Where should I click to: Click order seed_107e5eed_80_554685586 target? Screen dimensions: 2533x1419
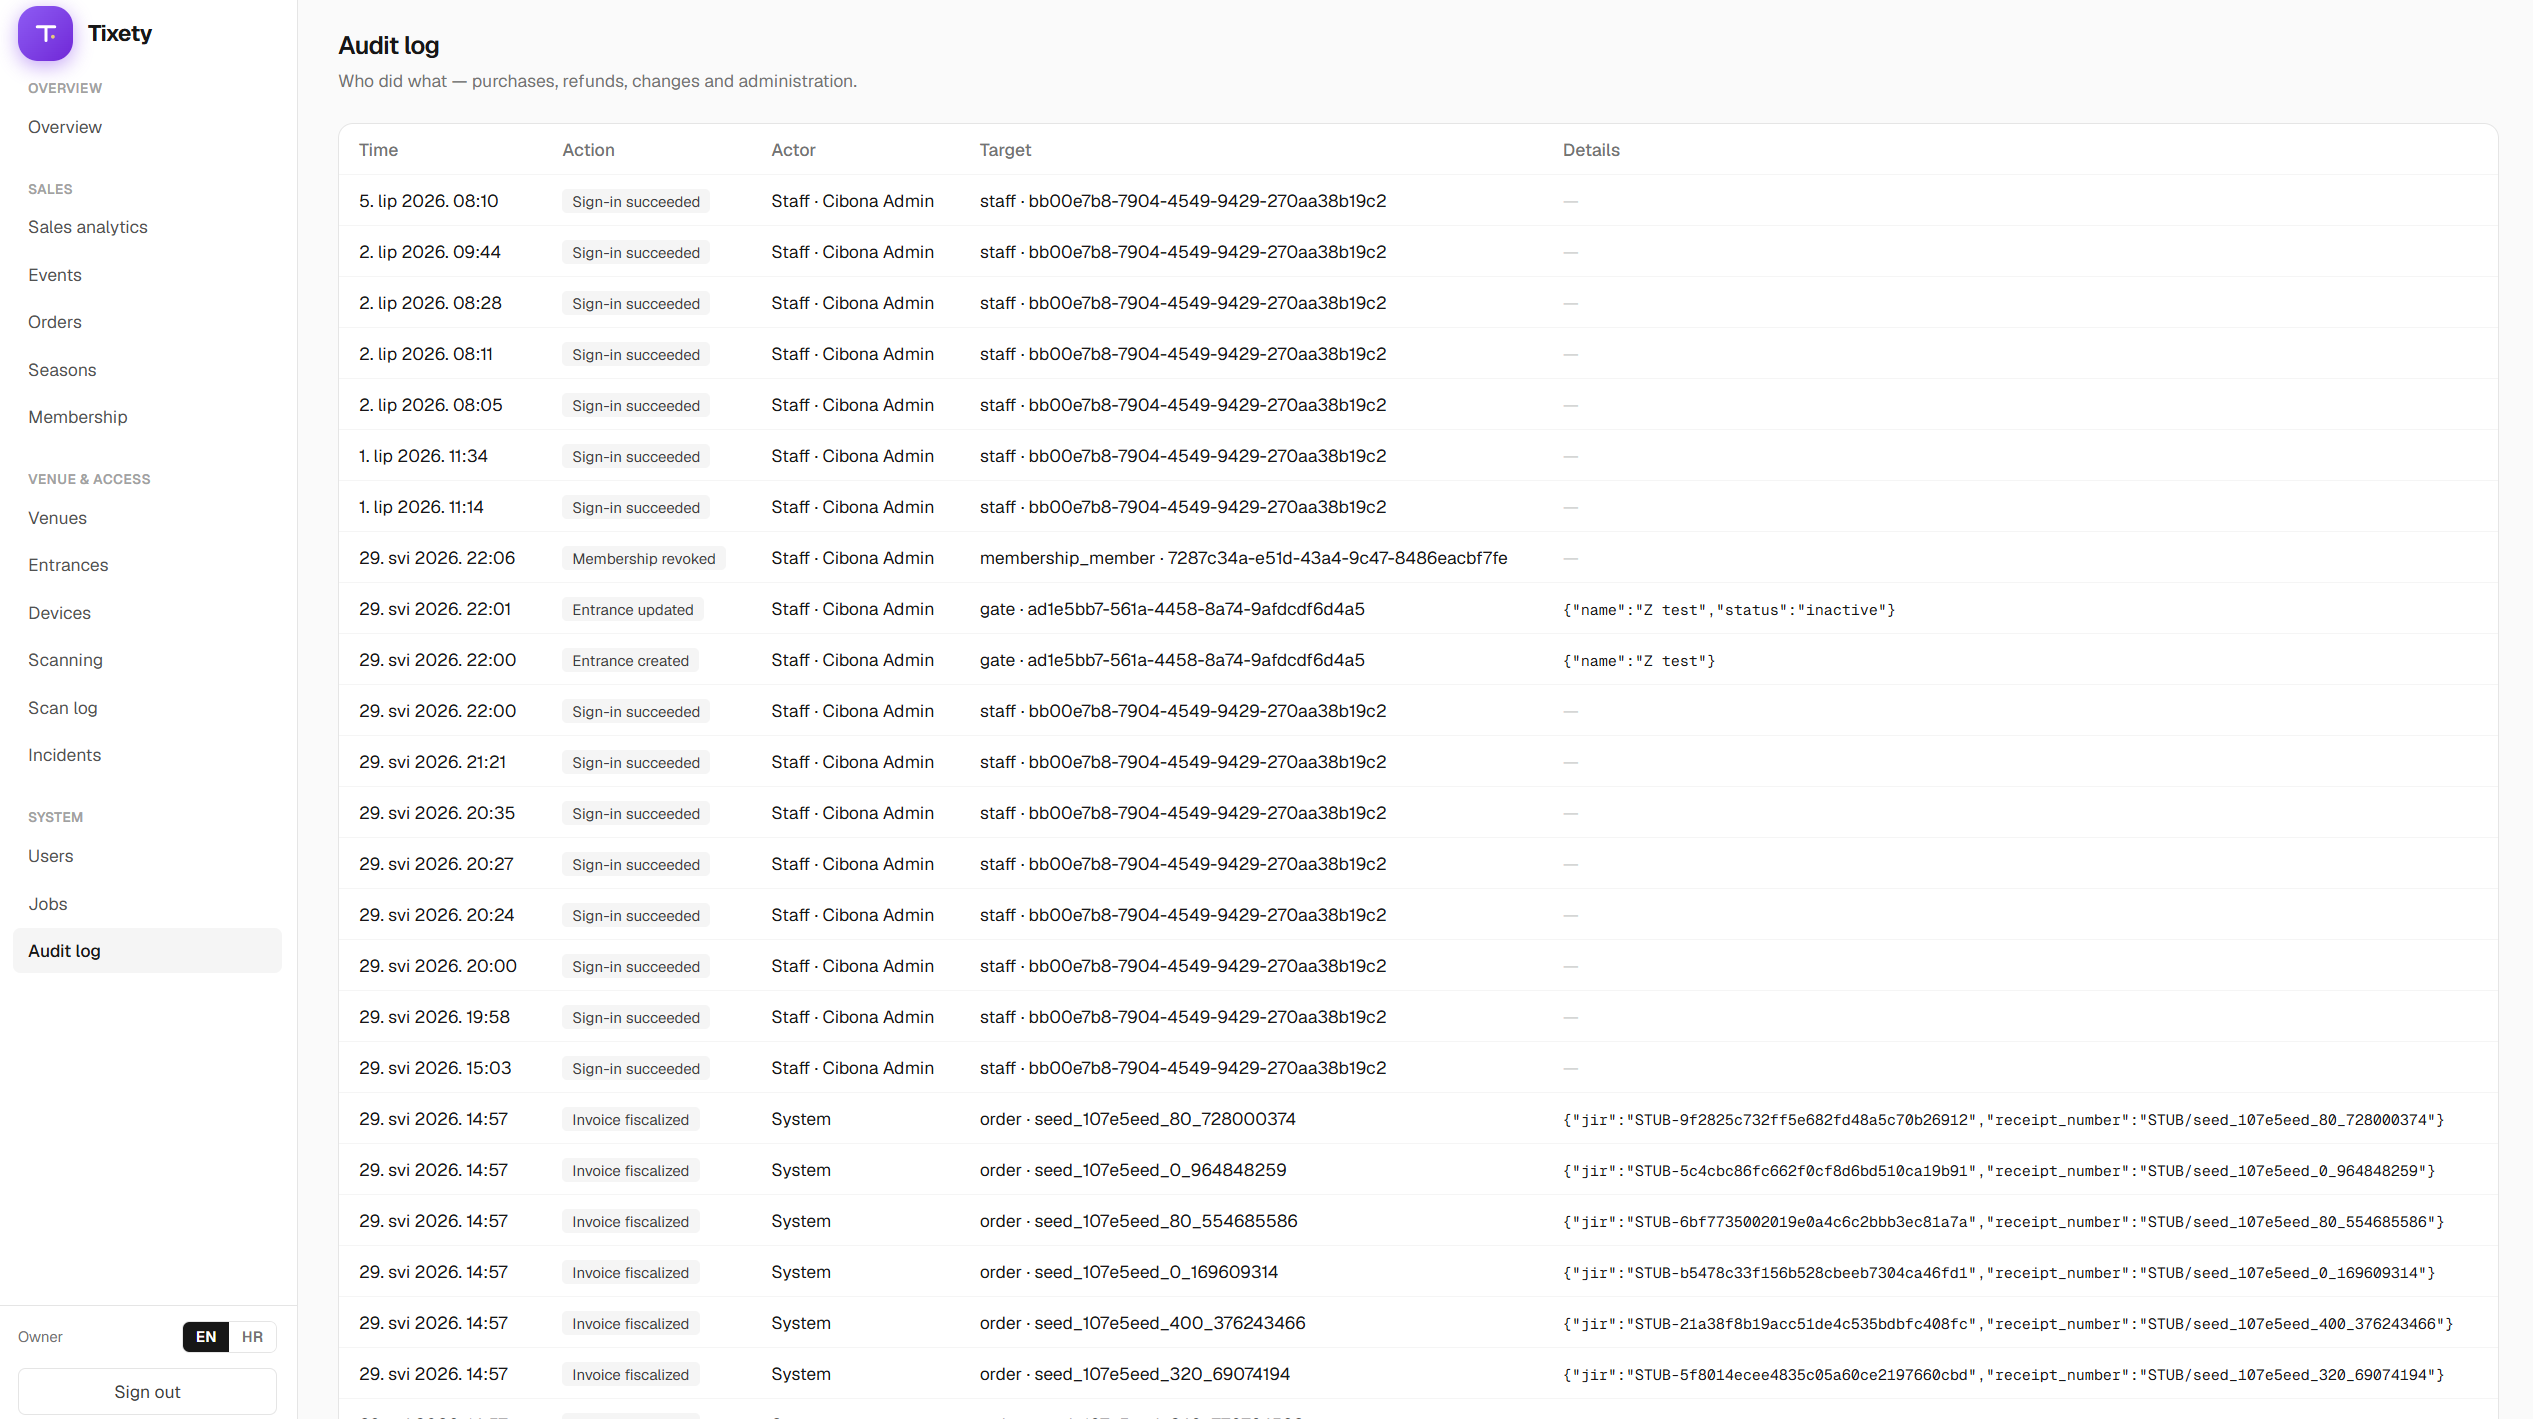click(1138, 1221)
